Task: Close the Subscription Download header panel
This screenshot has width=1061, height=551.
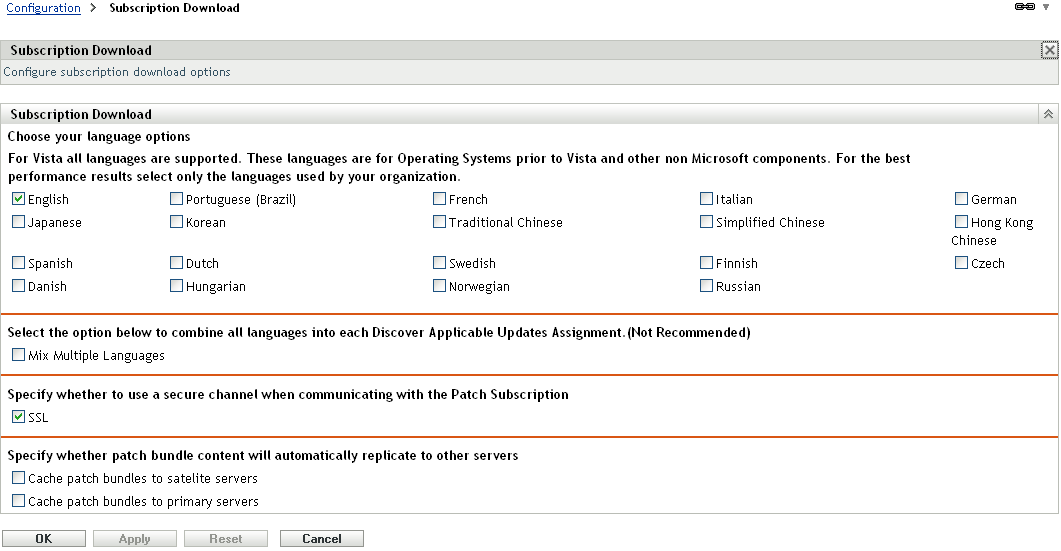Action: point(1049,50)
